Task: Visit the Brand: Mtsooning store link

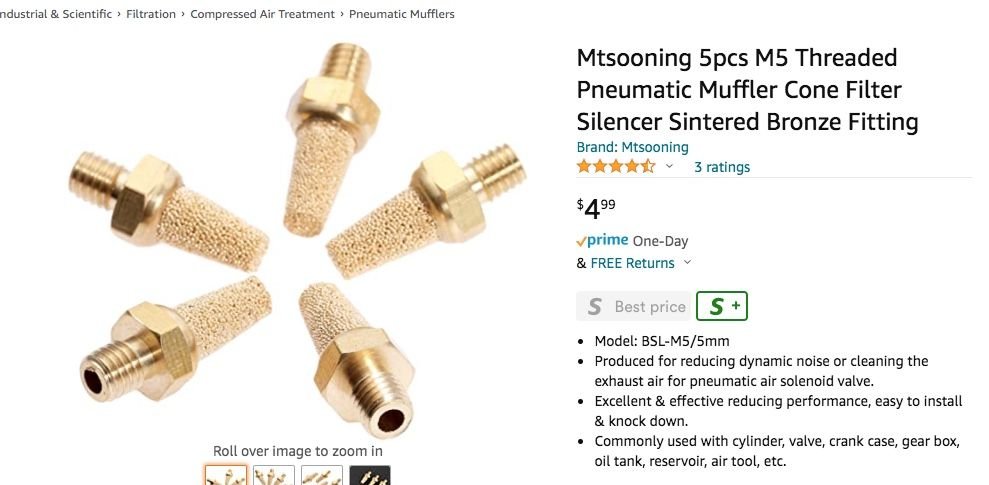Action: point(632,147)
